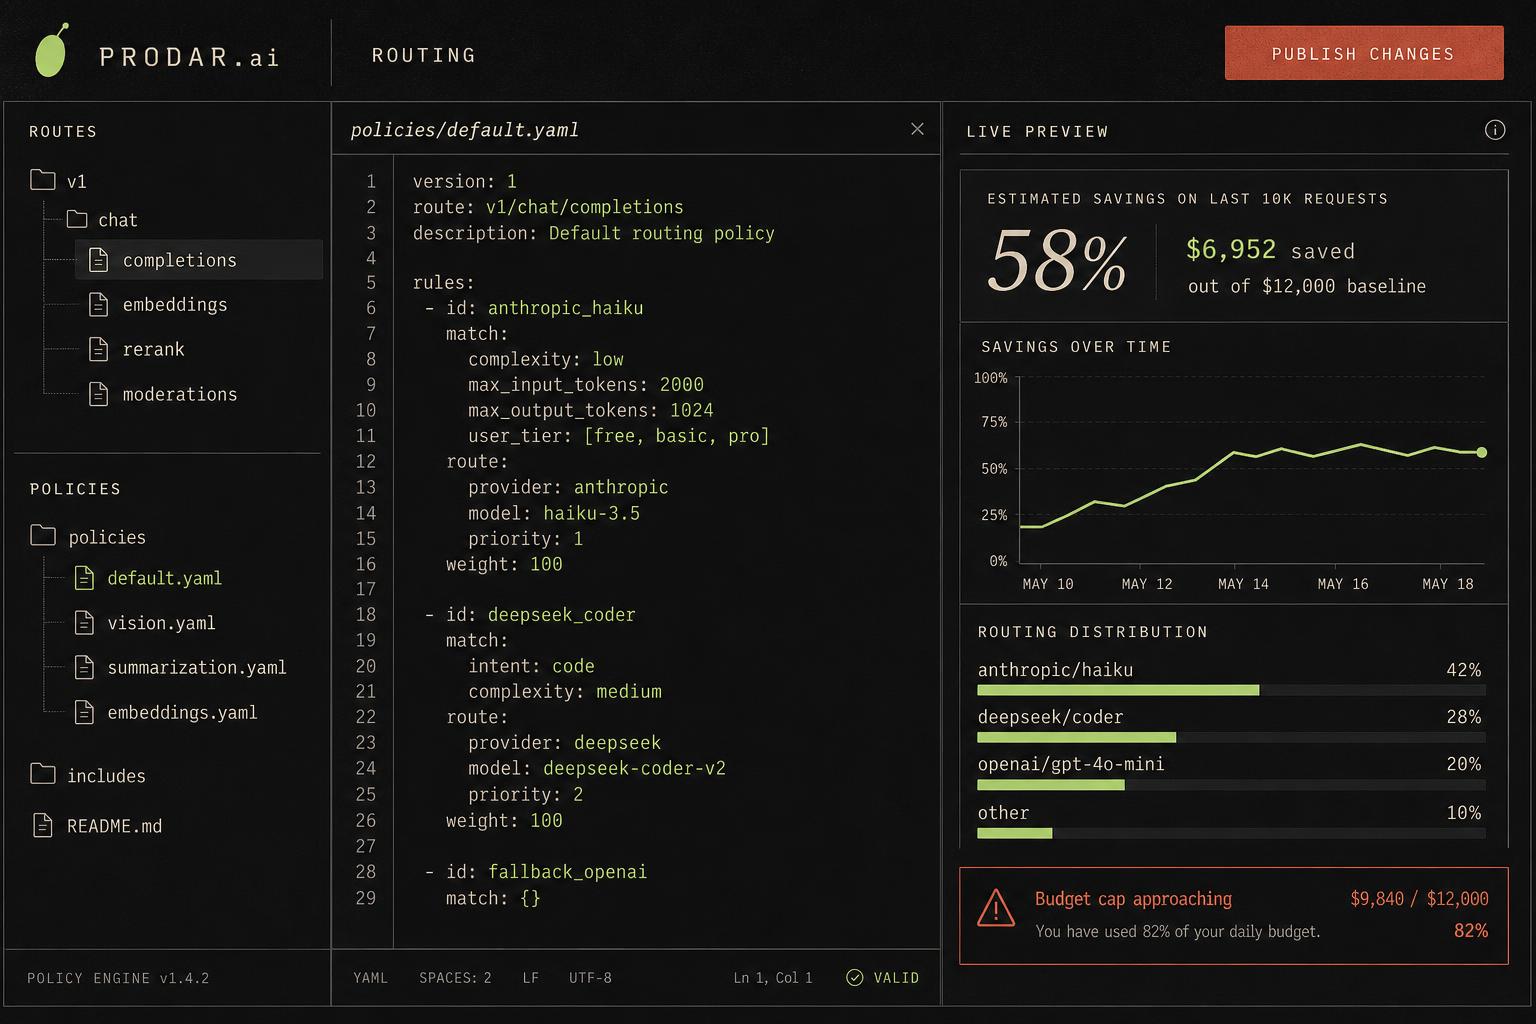This screenshot has height=1024, width=1536.
Task: Click the README.md document icon
Action: coord(43,825)
